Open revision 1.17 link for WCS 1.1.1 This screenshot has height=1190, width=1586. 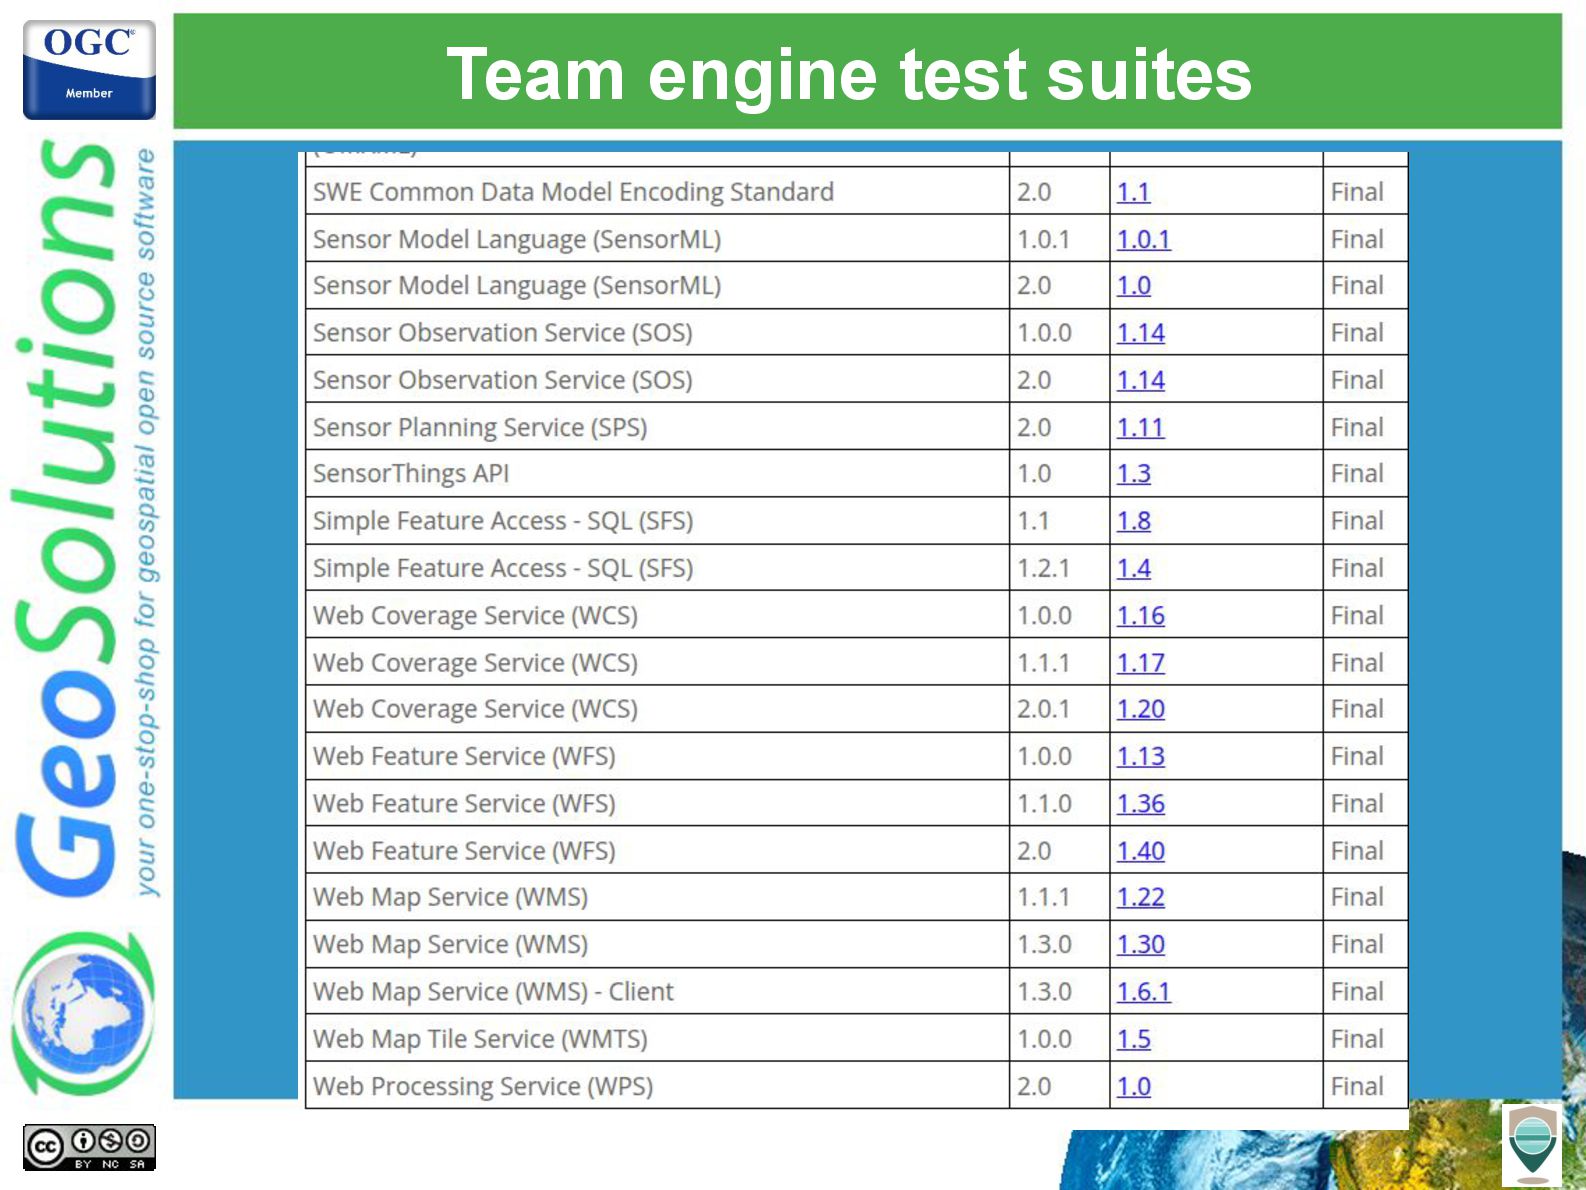pyautogui.click(x=1140, y=662)
